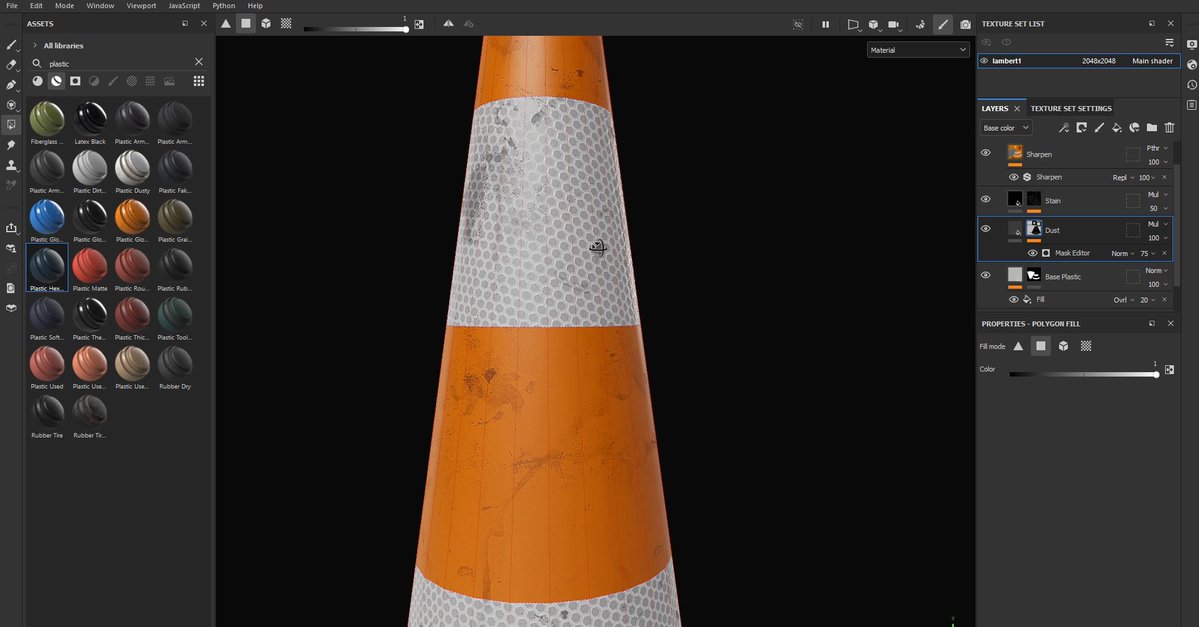Select the Eraser tool in left toolbar
The image size is (1199, 627).
pyautogui.click(x=11, y=65)
